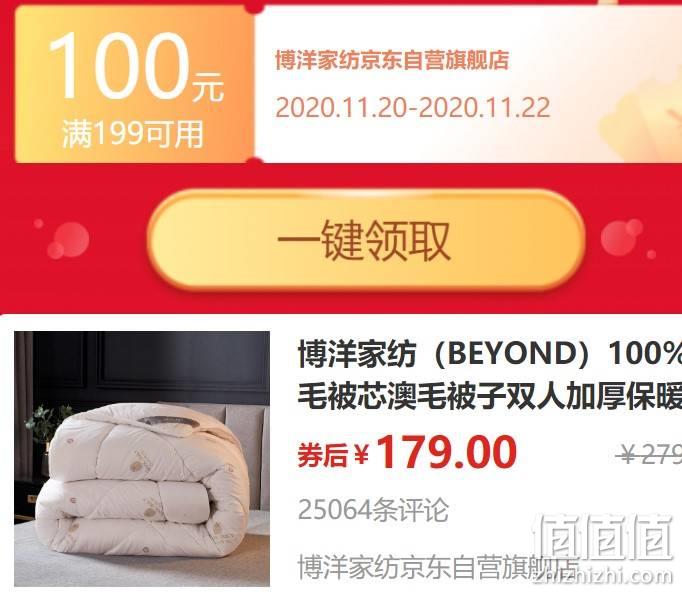Click the 券后 ¥179.00 price
This screenshot has width=682, height=593.
pos(407,453)
